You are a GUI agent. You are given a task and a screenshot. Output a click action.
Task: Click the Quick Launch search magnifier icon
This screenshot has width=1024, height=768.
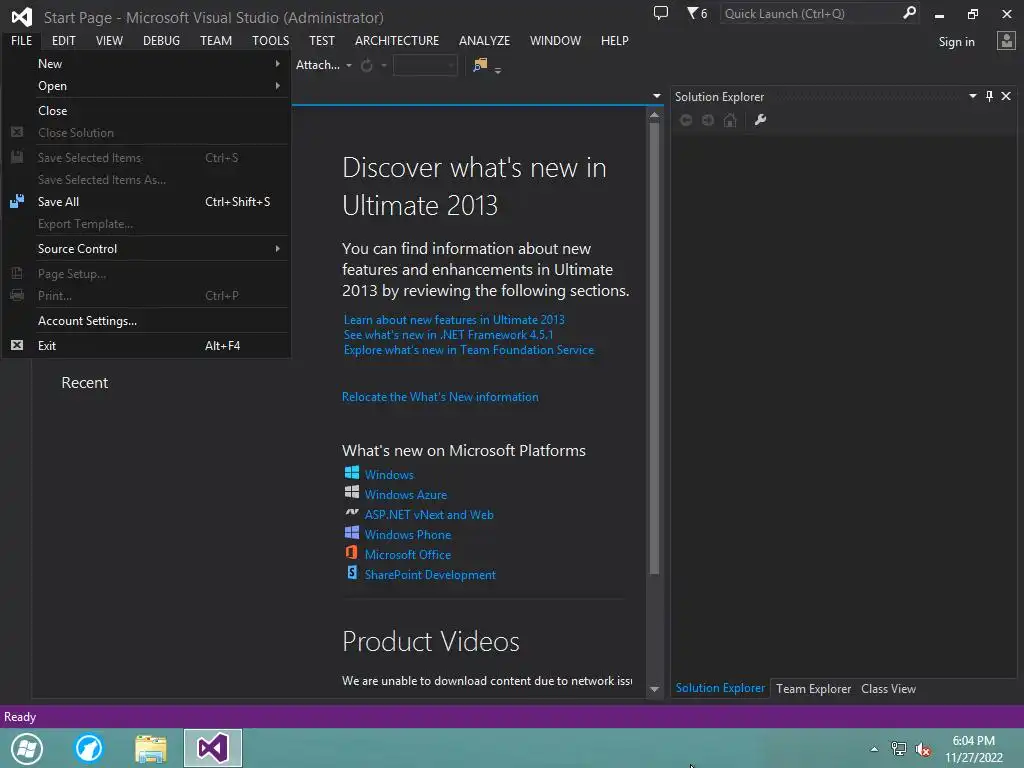pos(909,13)
